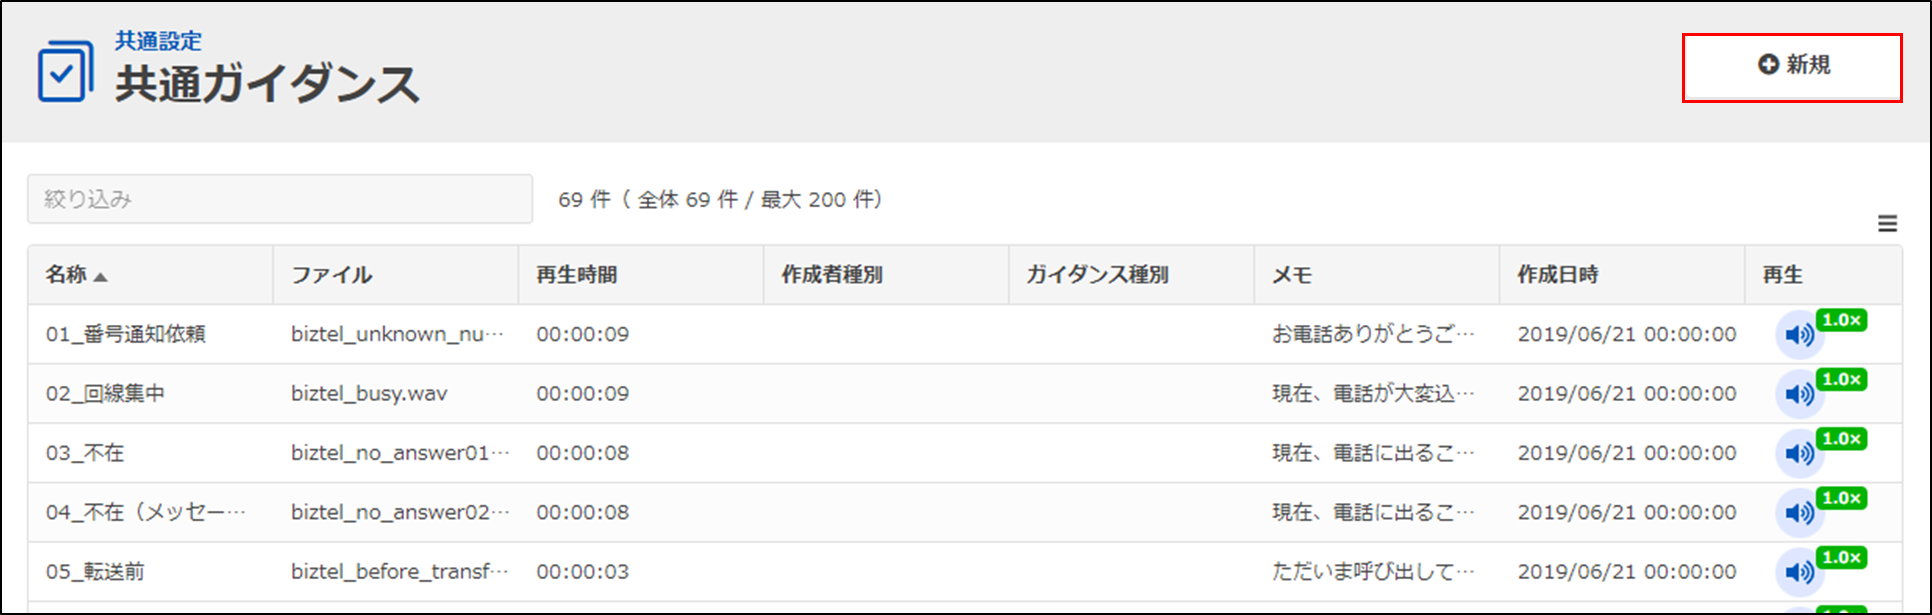Change 1.0x speed badge on first row
Viewport: 1932px width, 615px height.
pos(1841,321)
